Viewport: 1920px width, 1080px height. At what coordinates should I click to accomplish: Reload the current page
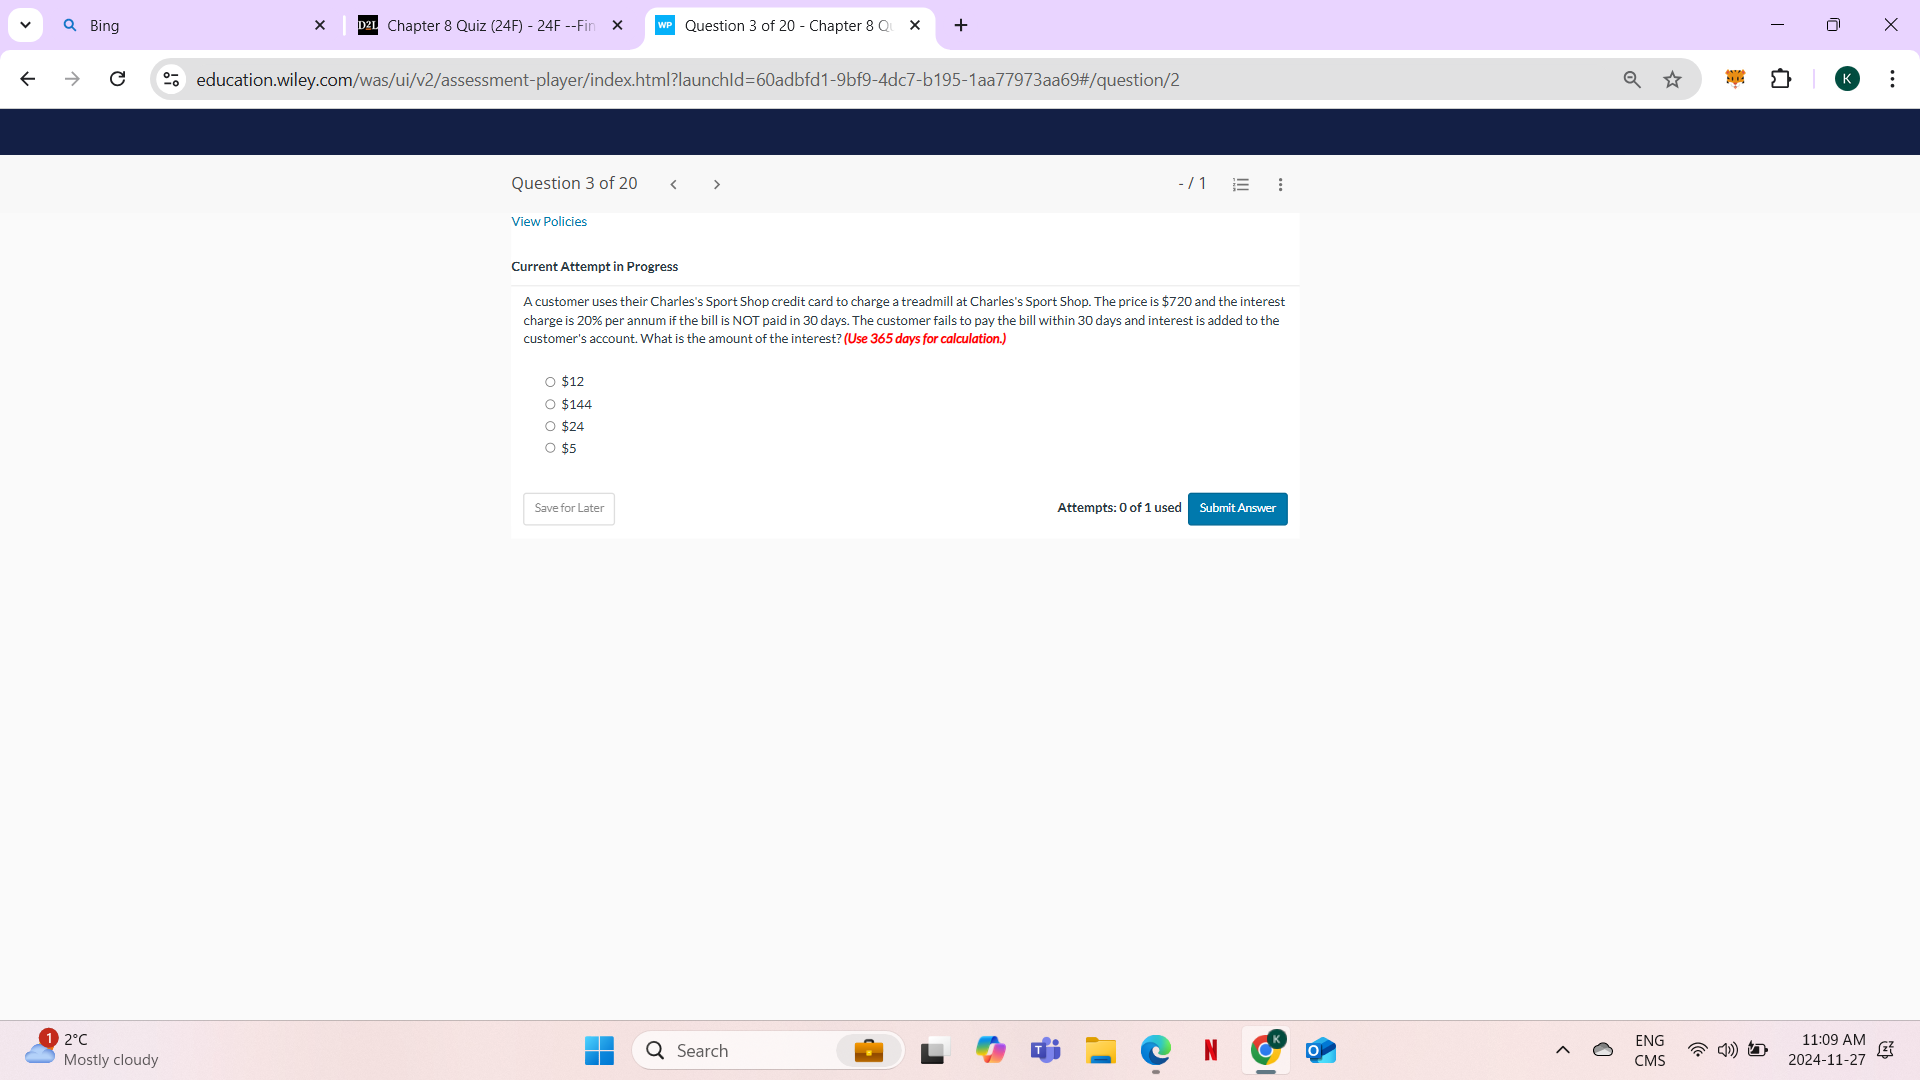[117, 79]
